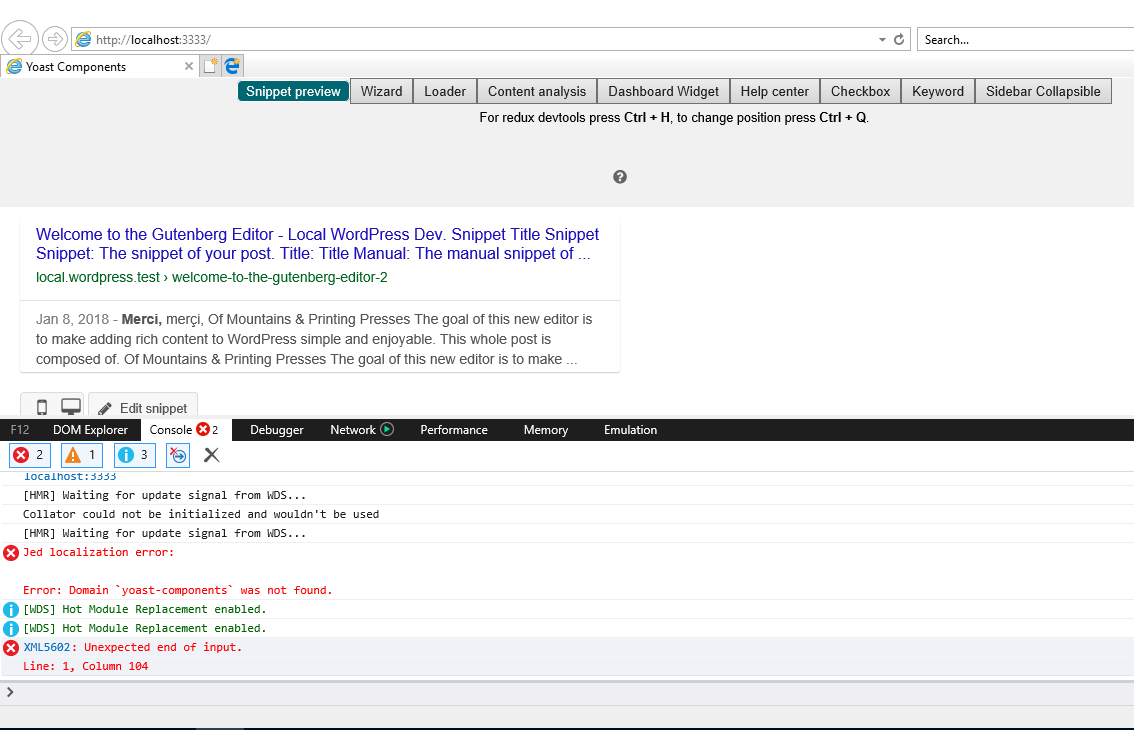Enable the clear-on-navigate console icon
This screenshot has width=1134, height=730.
[x=178, y=455]
